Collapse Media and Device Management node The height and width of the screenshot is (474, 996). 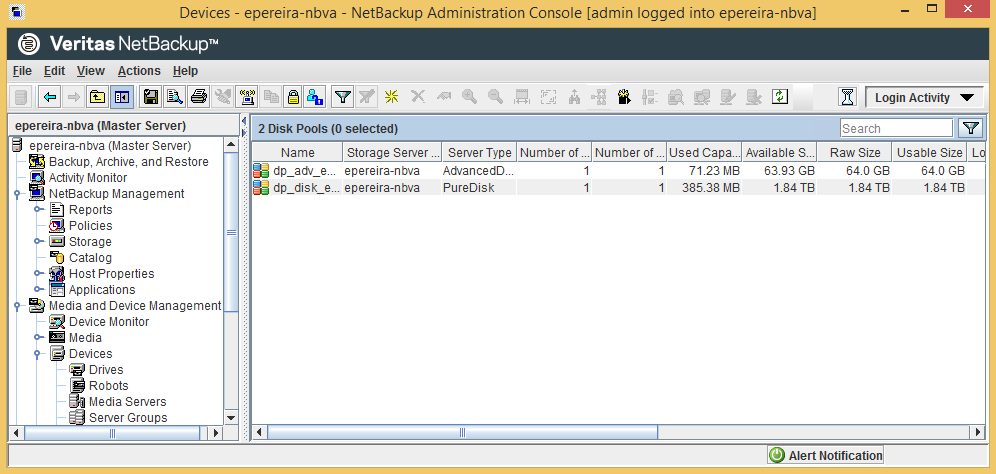pos(18,306)
